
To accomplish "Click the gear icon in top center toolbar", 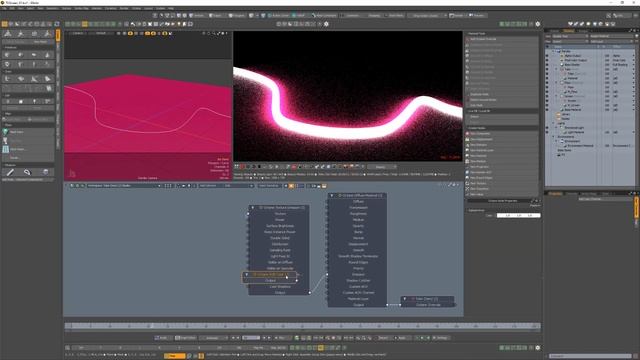I will [x=326, y=24].
